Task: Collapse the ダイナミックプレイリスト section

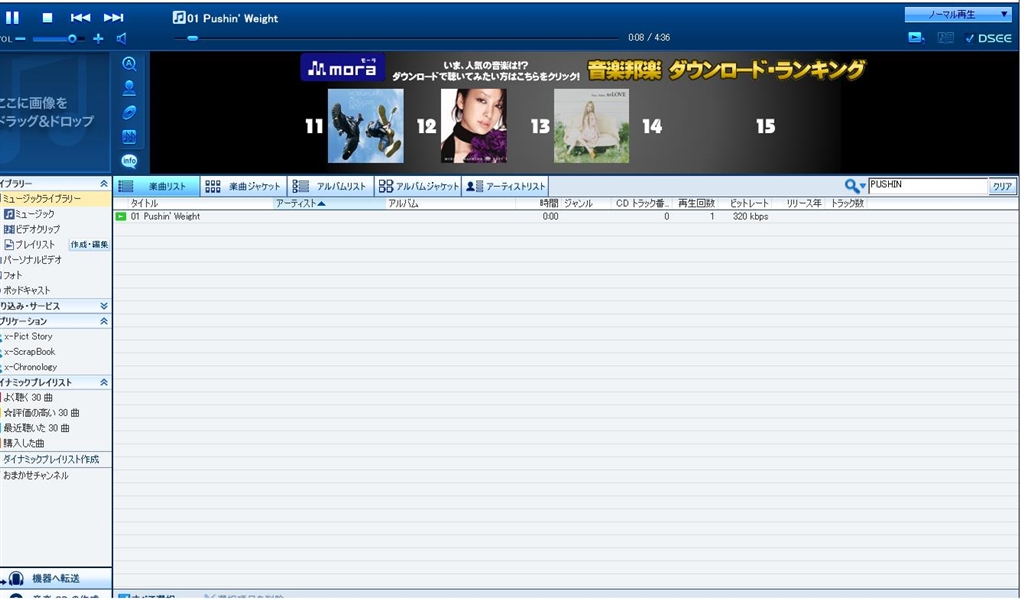Action: (103, 382)
